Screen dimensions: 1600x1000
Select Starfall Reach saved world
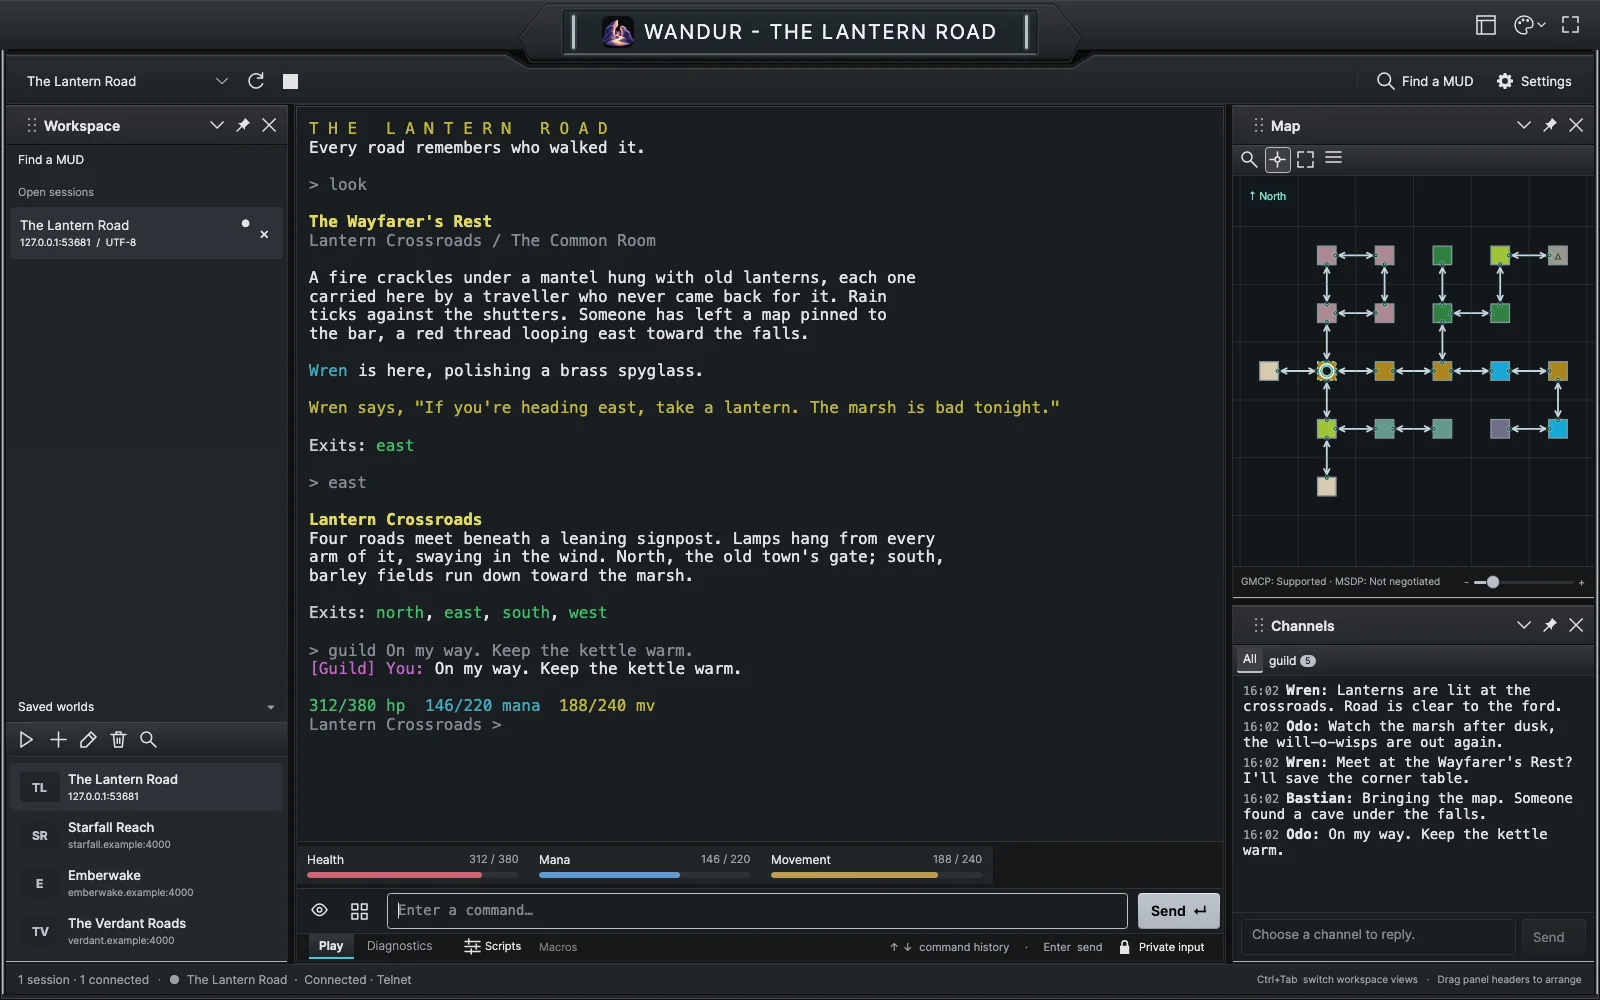coord(146,835)
